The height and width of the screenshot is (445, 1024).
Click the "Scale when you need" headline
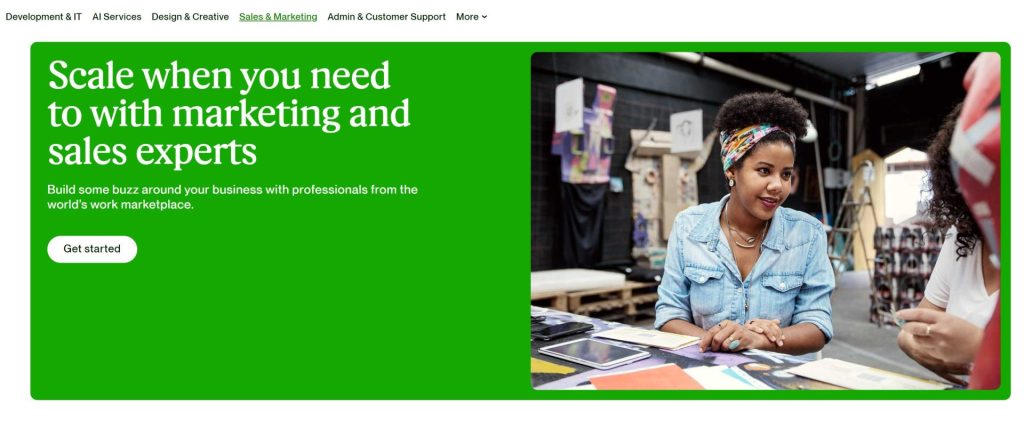point(219,76)
